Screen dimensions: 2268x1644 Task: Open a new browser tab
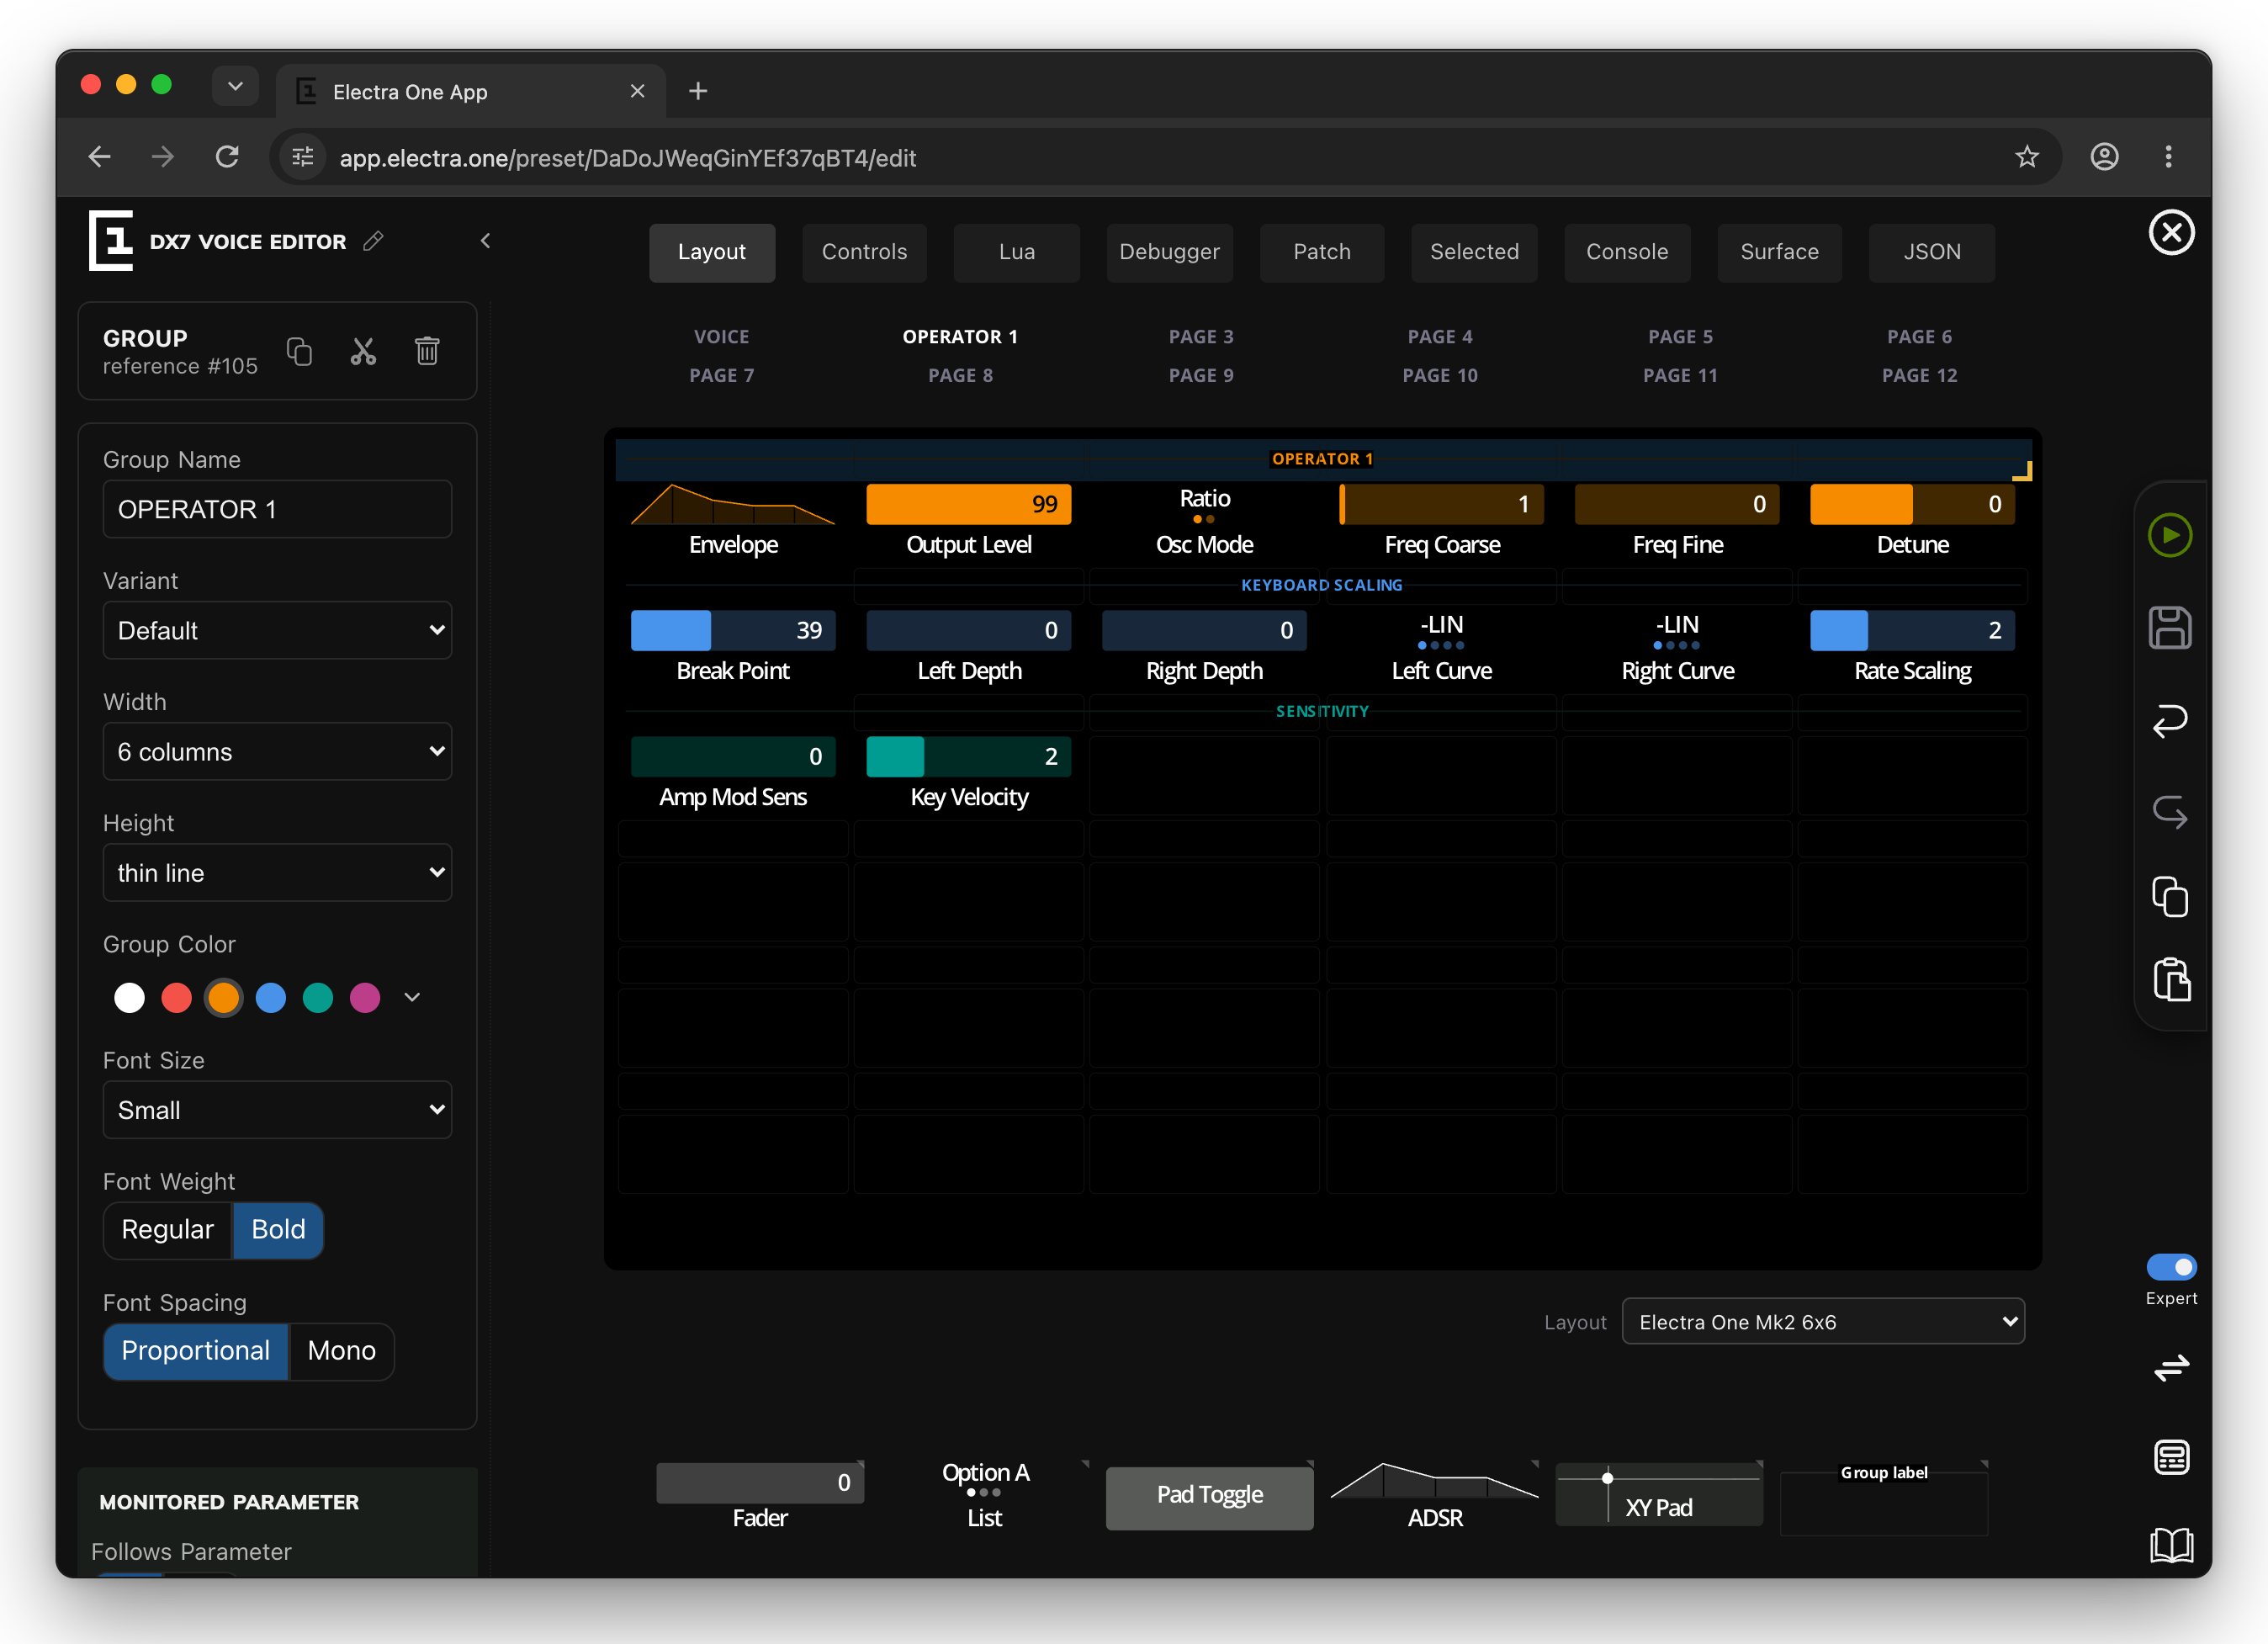click(x=698, y=91)
